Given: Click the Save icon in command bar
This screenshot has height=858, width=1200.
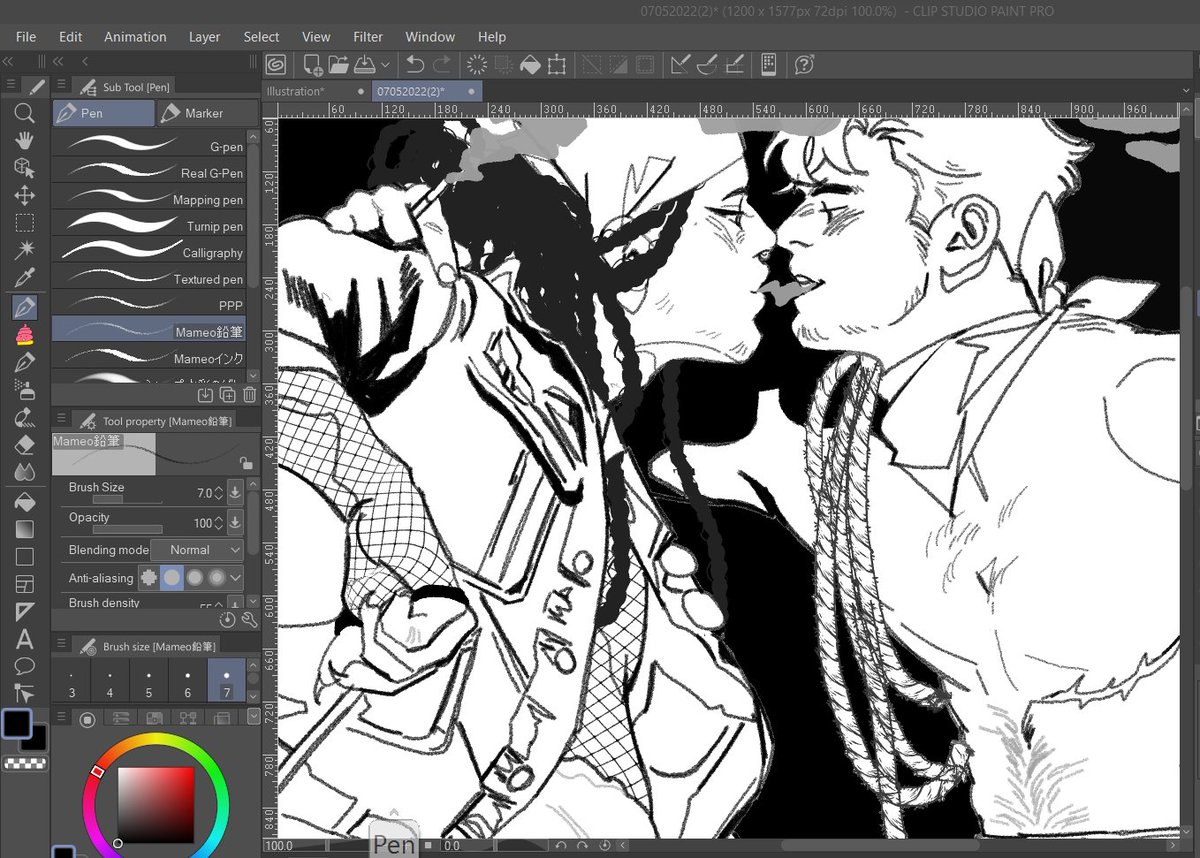Looking at the screenshot, I should [x=364, y=65].
